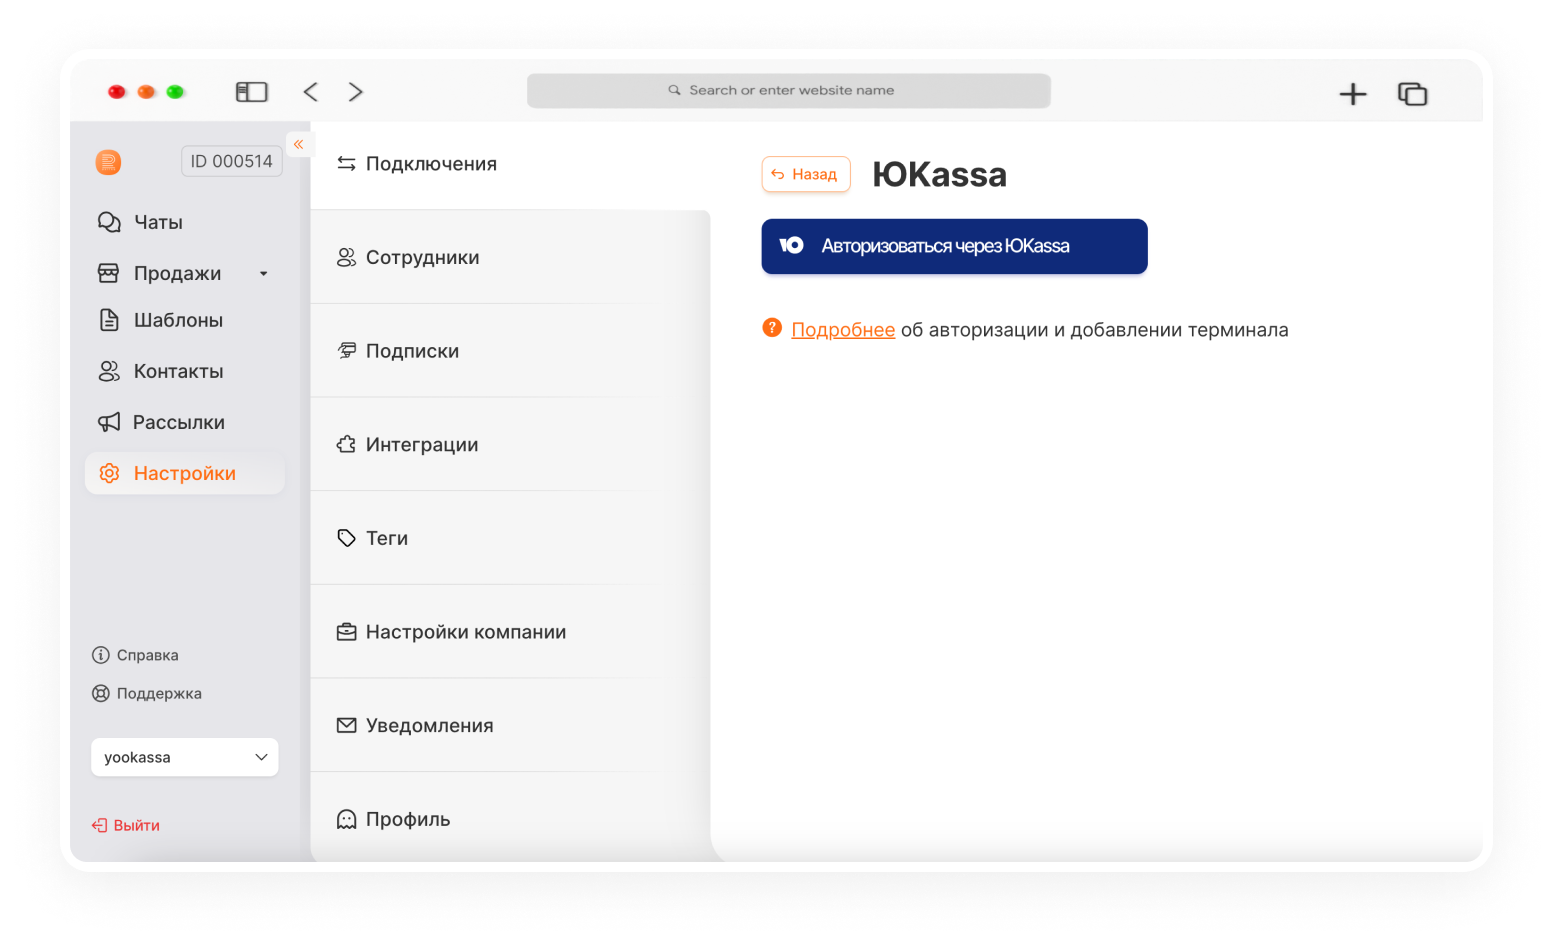The width and height of the screenshot is (1553, 943).
Task: Toggle the browser sidebar icon
Action: [251, 92]
